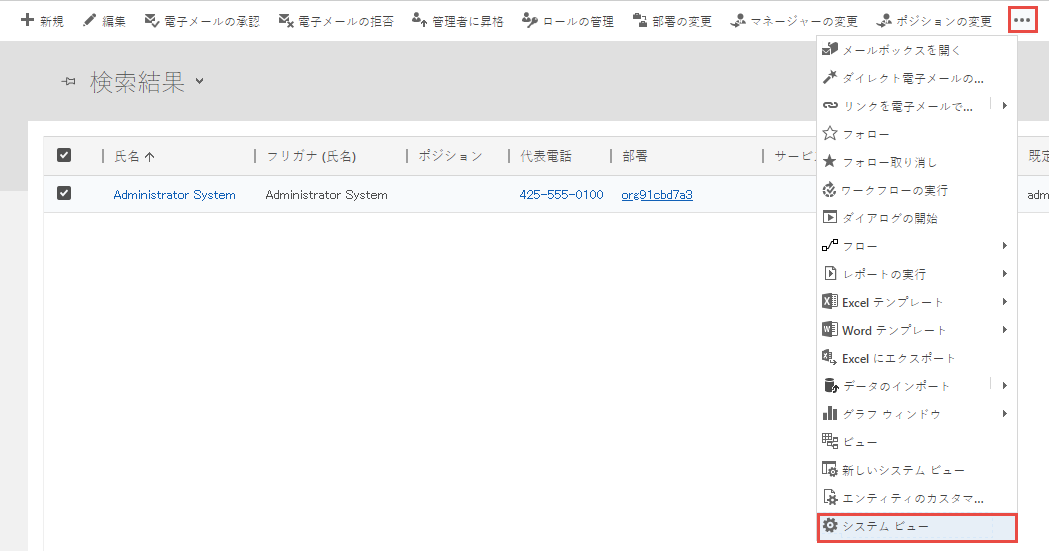Click the 電子メールの拒否 icon
Screen dimensions: 1049x551
286,21
